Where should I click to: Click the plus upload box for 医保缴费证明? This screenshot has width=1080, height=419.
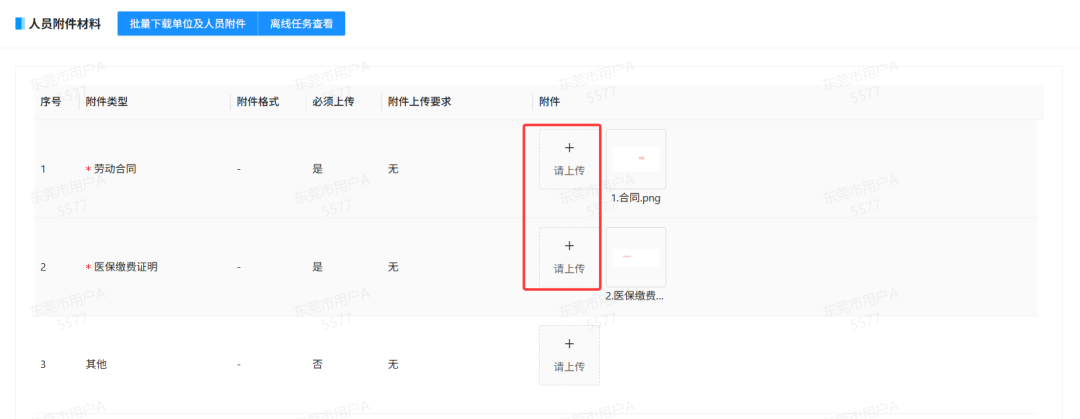(x=569, y=257)
